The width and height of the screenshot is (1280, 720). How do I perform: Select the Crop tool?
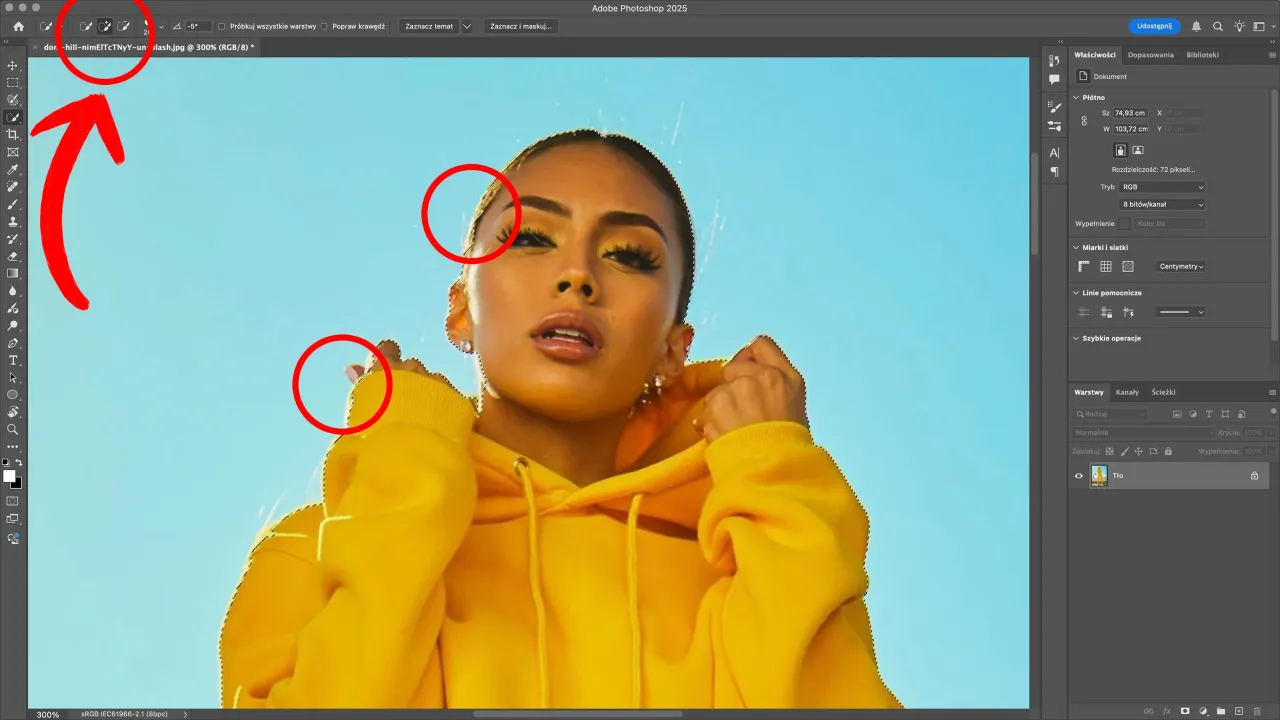tap(13, 133)
